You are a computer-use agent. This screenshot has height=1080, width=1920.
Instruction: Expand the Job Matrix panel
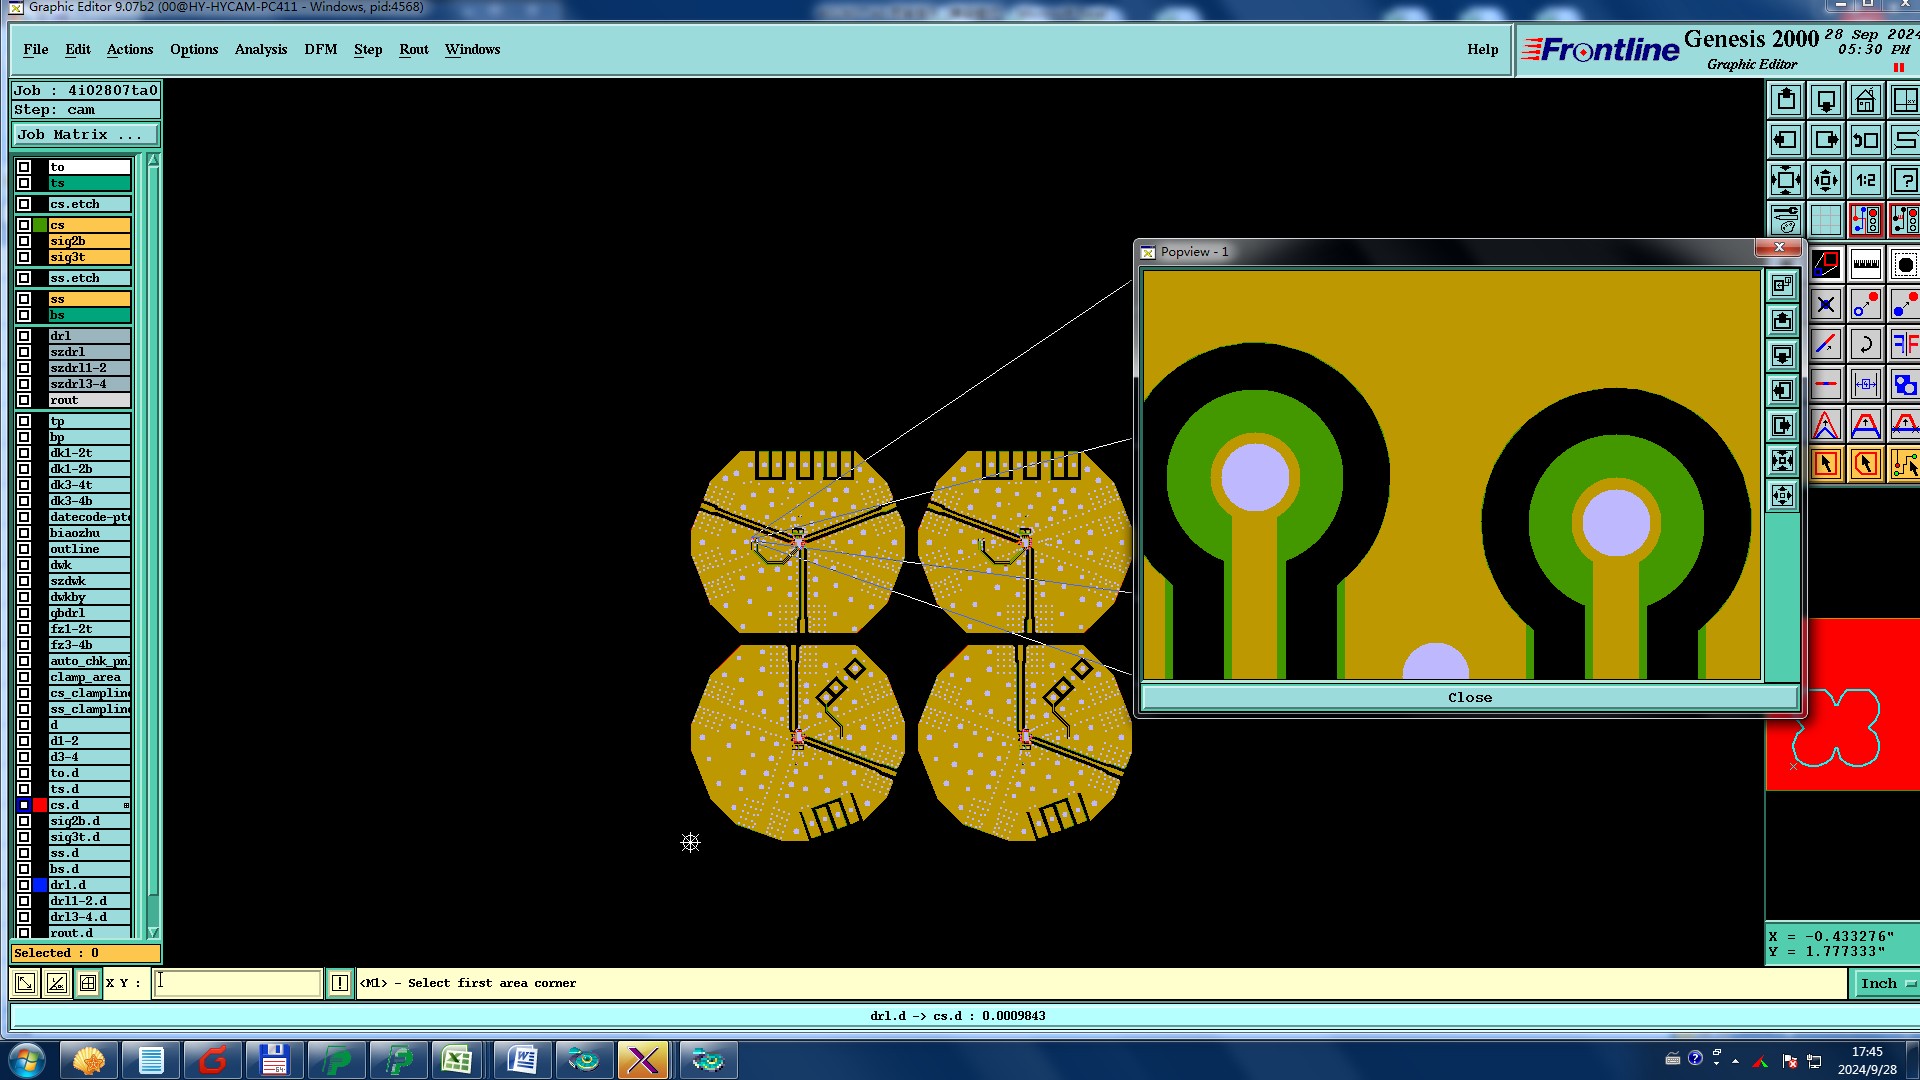click(85, 135)
